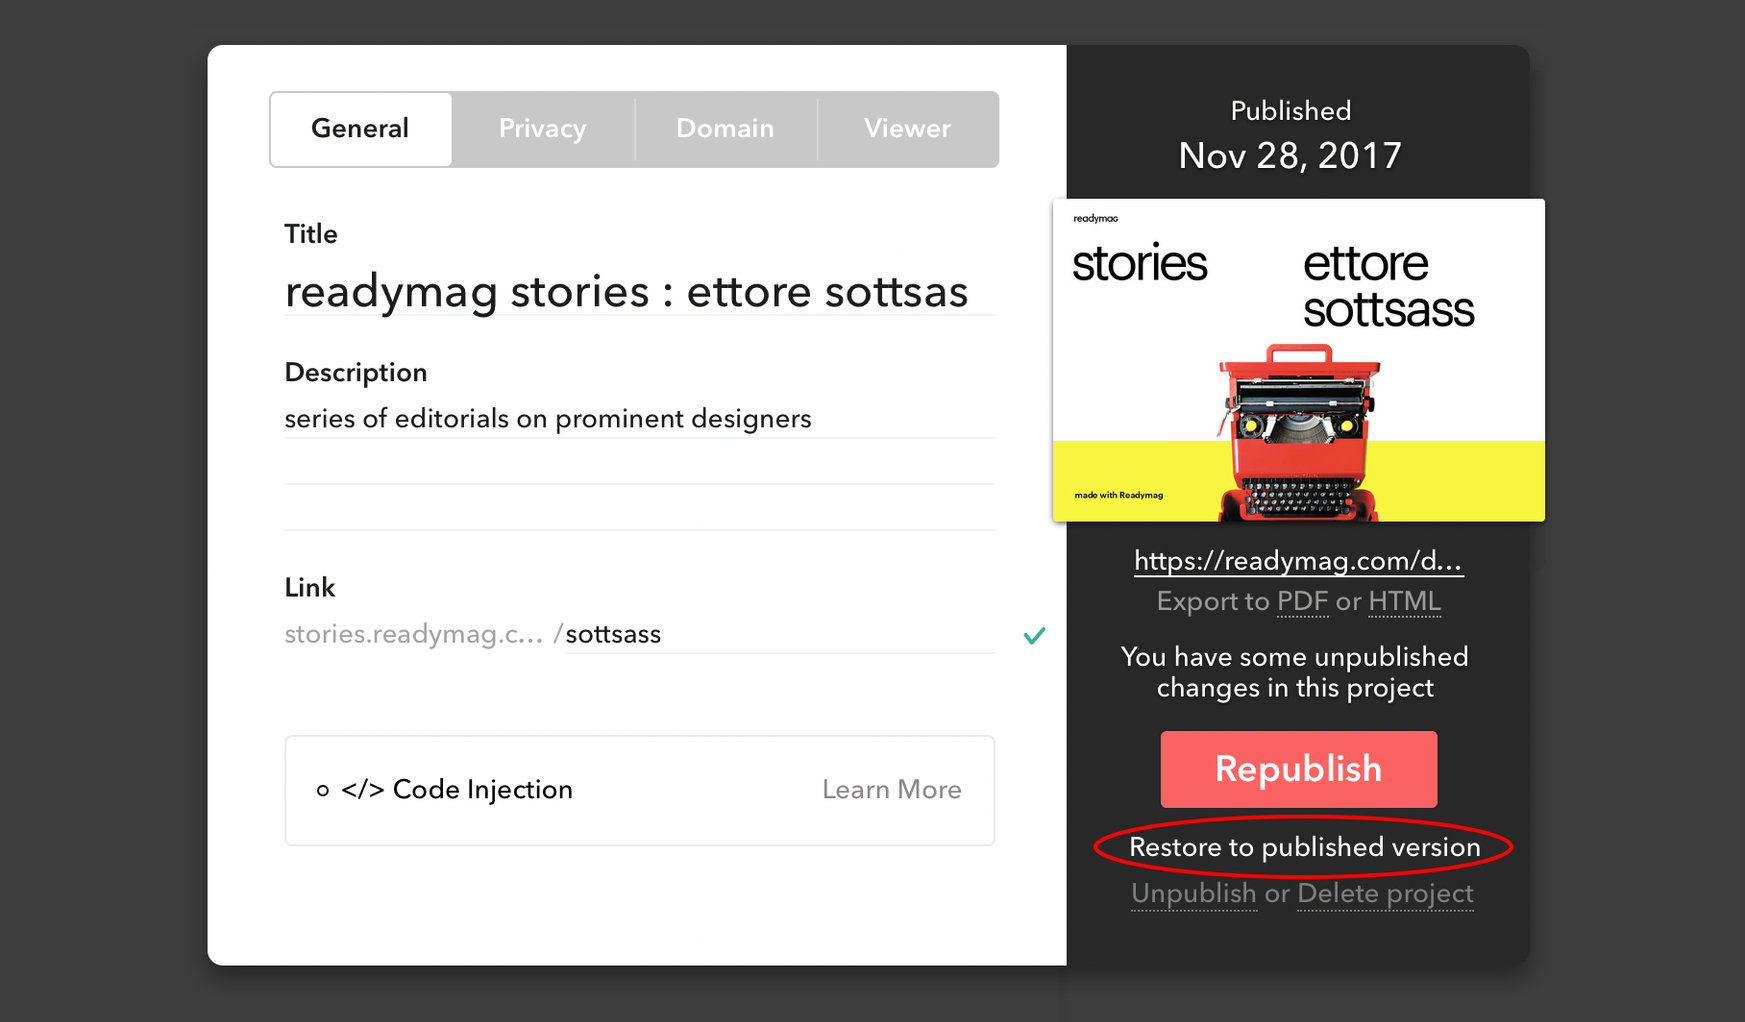Viewport: 1745px width, 1022px height.
Task: Click the Delete project link
Action: point(1385,893)
